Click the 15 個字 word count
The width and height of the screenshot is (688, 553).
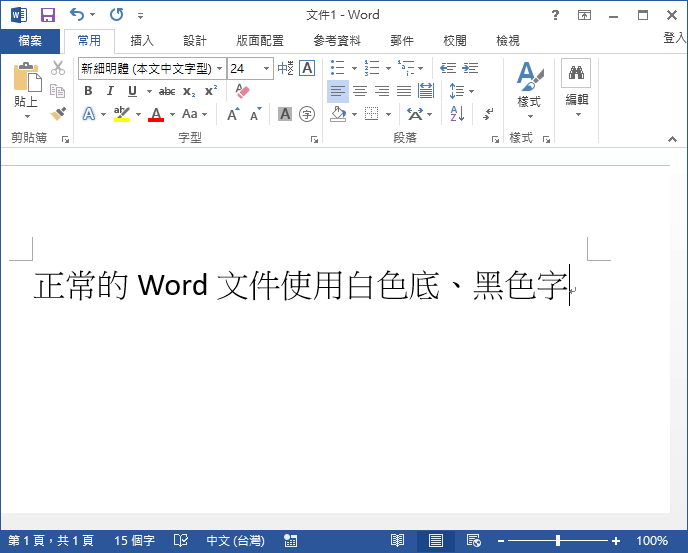[x=134, y=540]
